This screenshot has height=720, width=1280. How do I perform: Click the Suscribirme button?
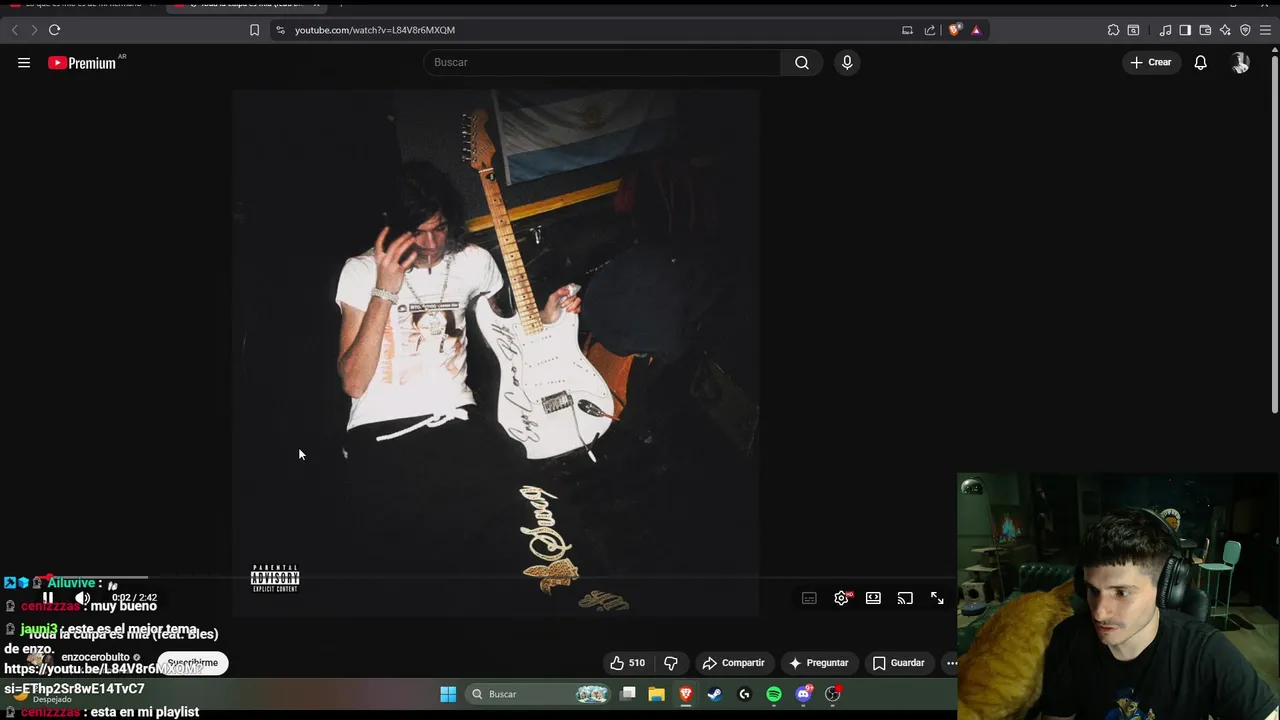(192, 663)
